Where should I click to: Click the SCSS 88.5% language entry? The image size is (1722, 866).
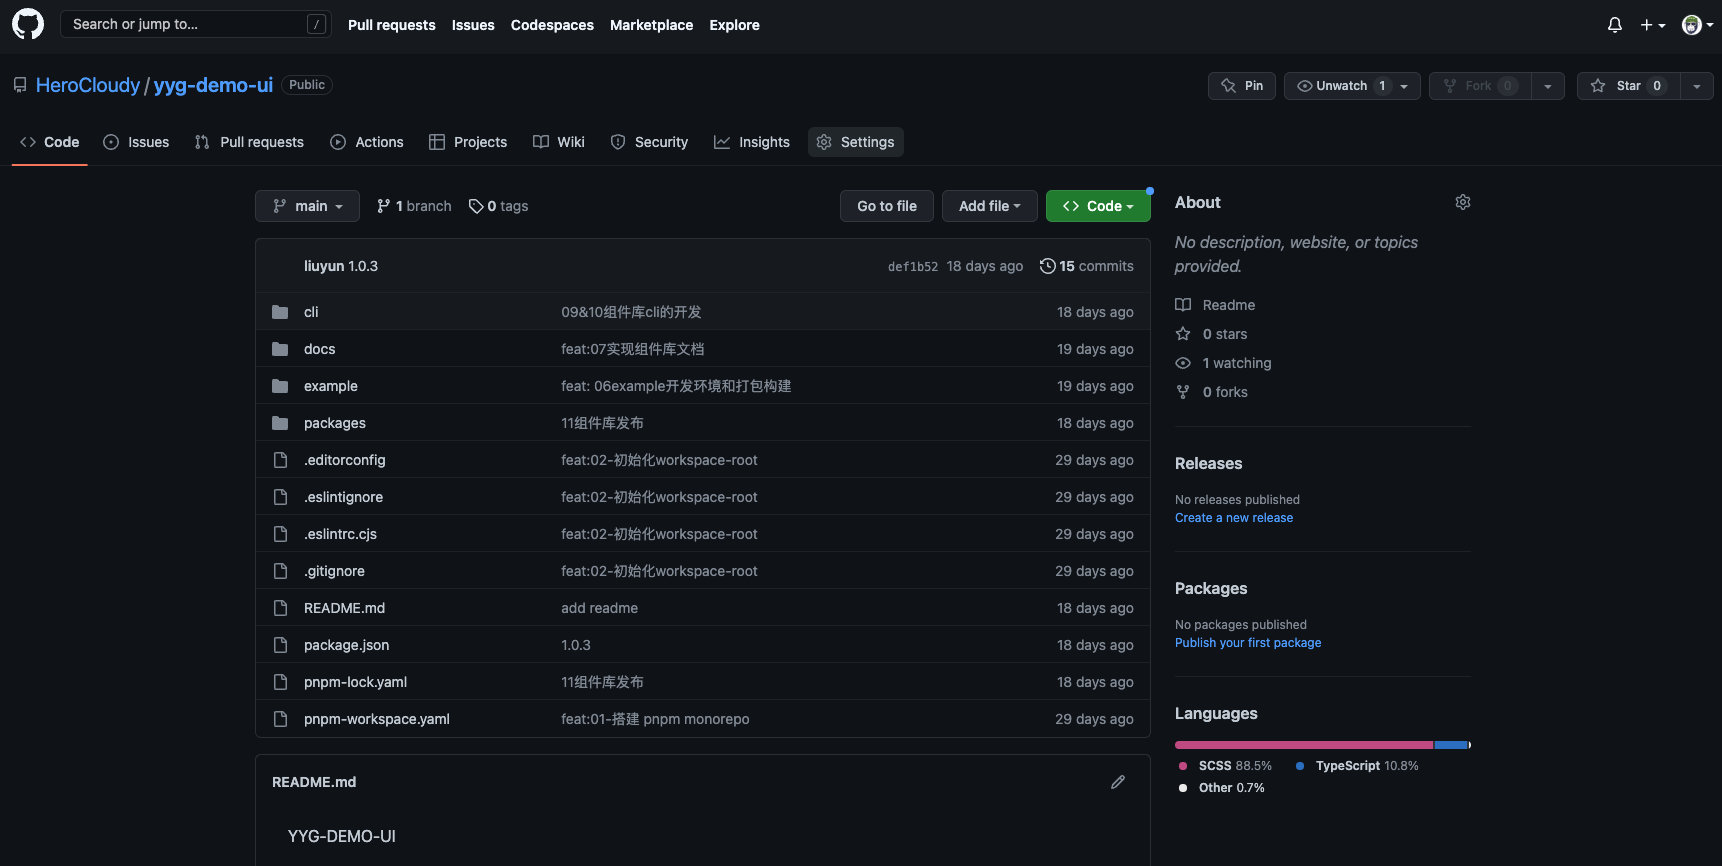[1226, 766]
